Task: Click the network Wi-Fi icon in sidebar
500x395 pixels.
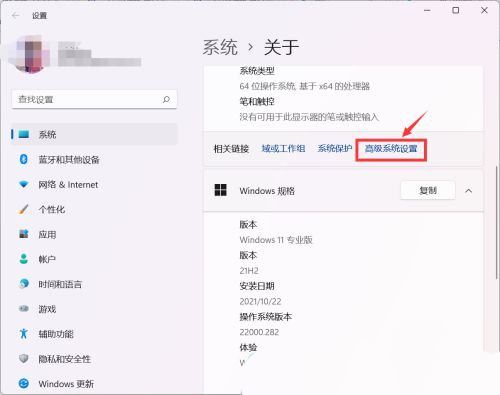Action: (24, 184)
